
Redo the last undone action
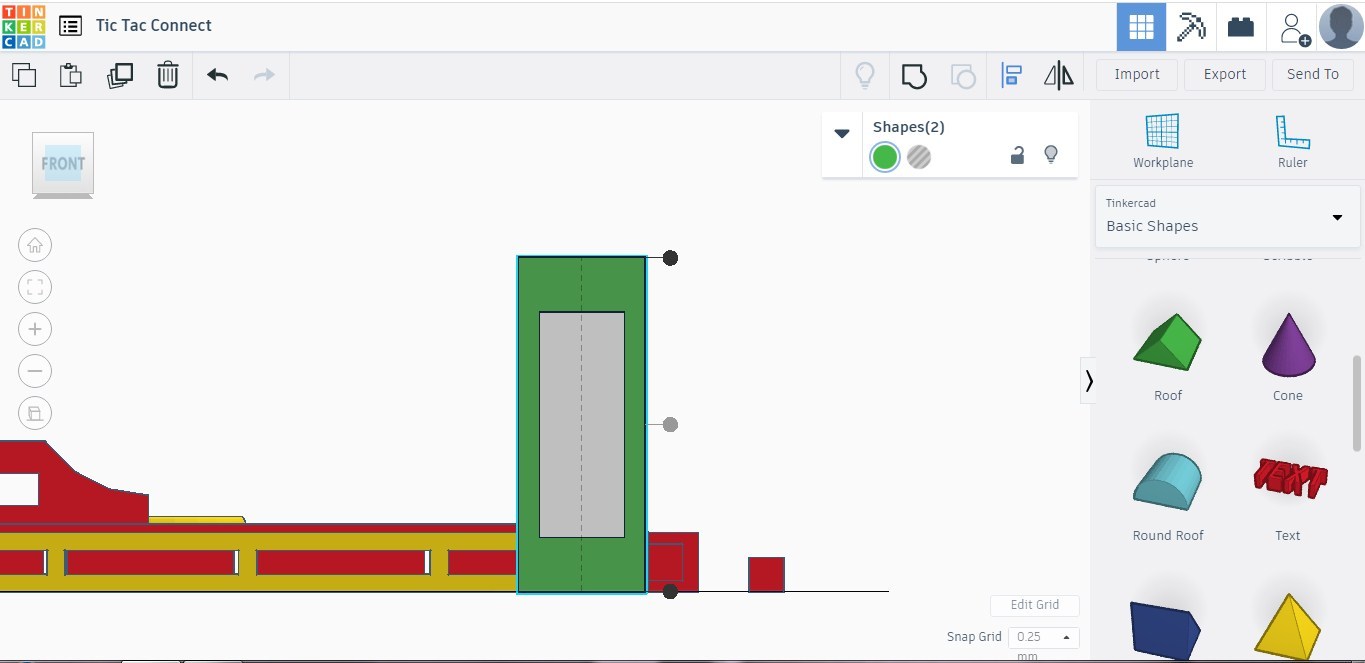pos(264,75)
